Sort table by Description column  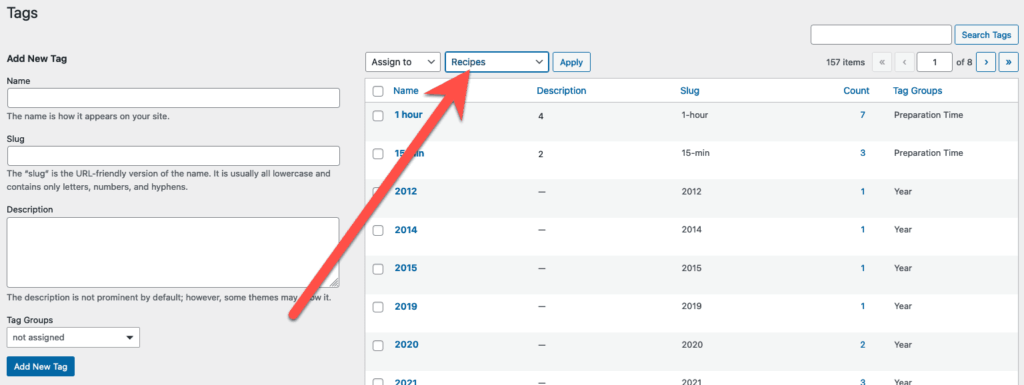coord(561,91)
